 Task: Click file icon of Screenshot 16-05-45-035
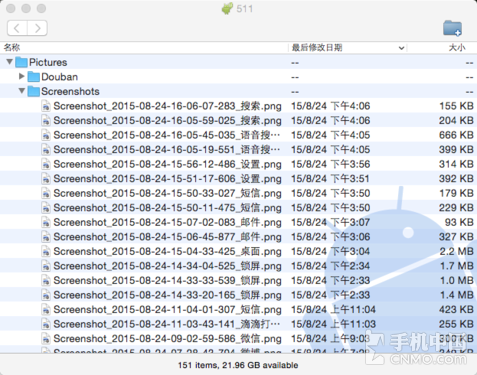coord(46,135)
